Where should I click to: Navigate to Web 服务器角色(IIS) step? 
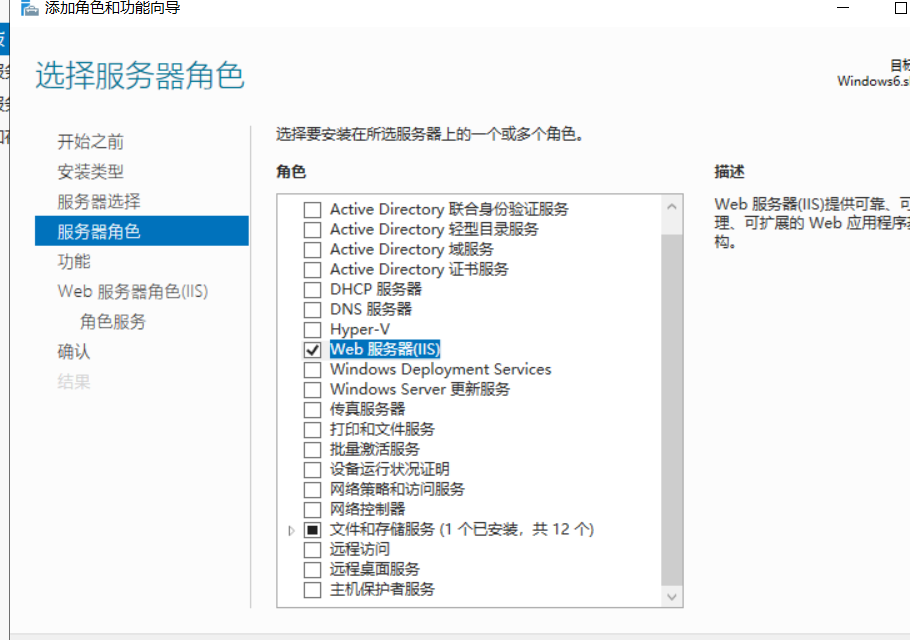[132, 291]
